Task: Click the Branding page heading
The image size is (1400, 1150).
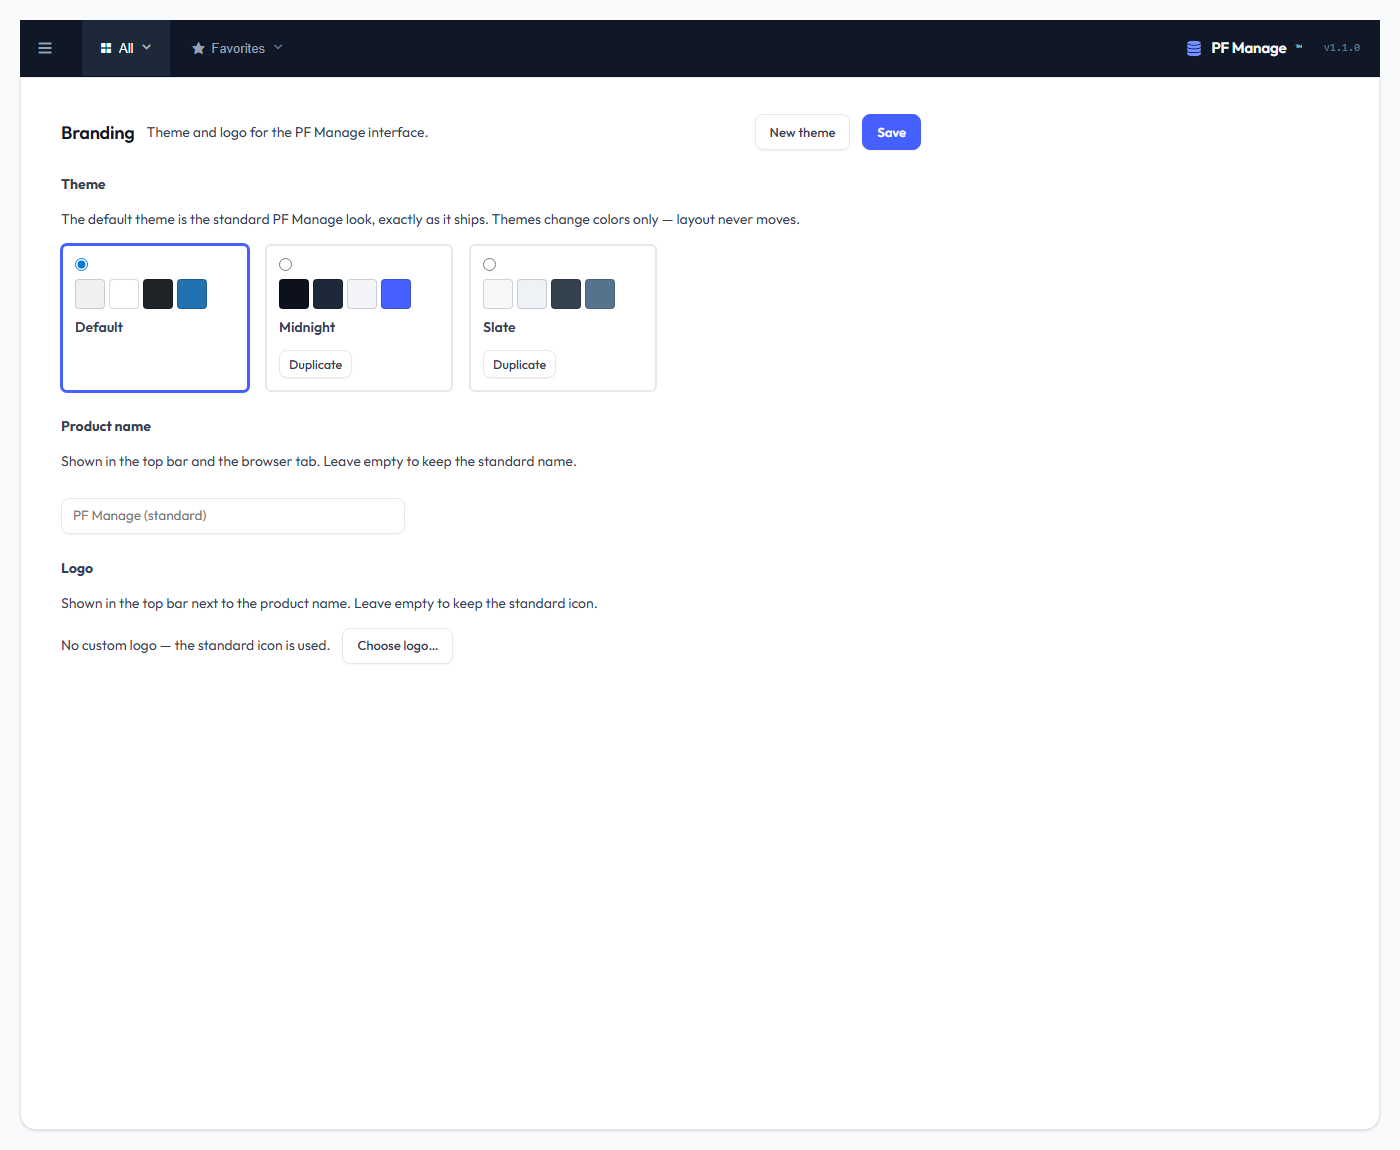Action: click(97, 133)
